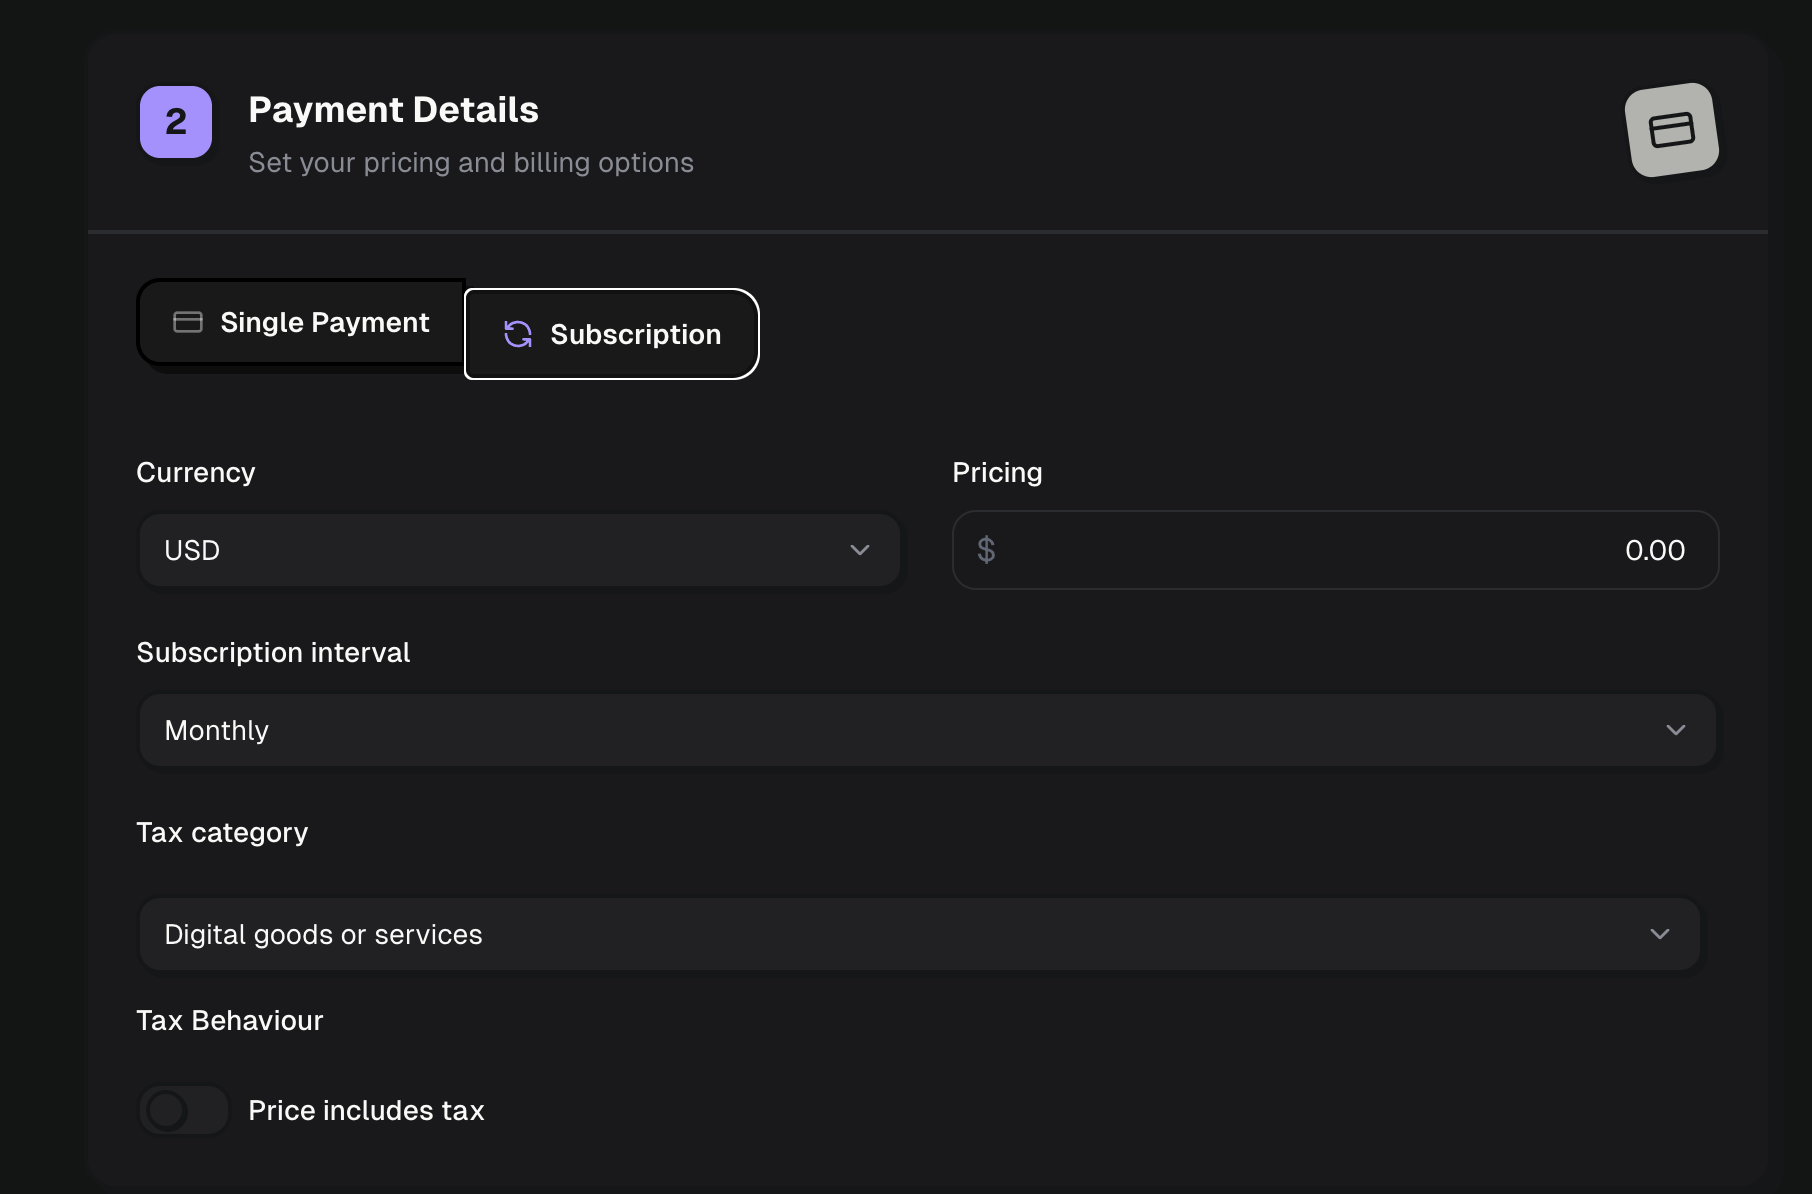The height and width of the screenshot is (1194, 1812).
Task: Enable the Price includes tax toggle
Action: tap(183, 1110)
